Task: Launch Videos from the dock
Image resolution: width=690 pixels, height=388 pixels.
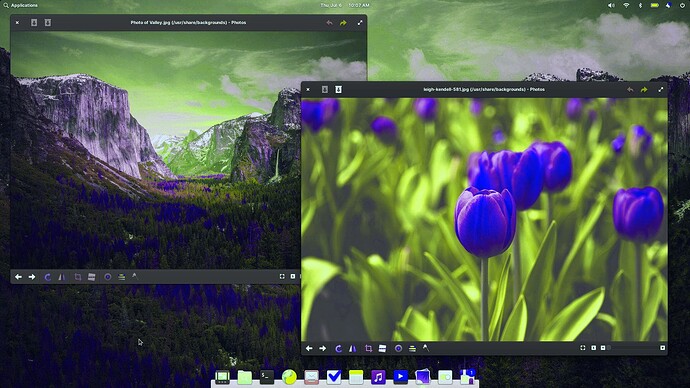Action: [x=400, y=377]
